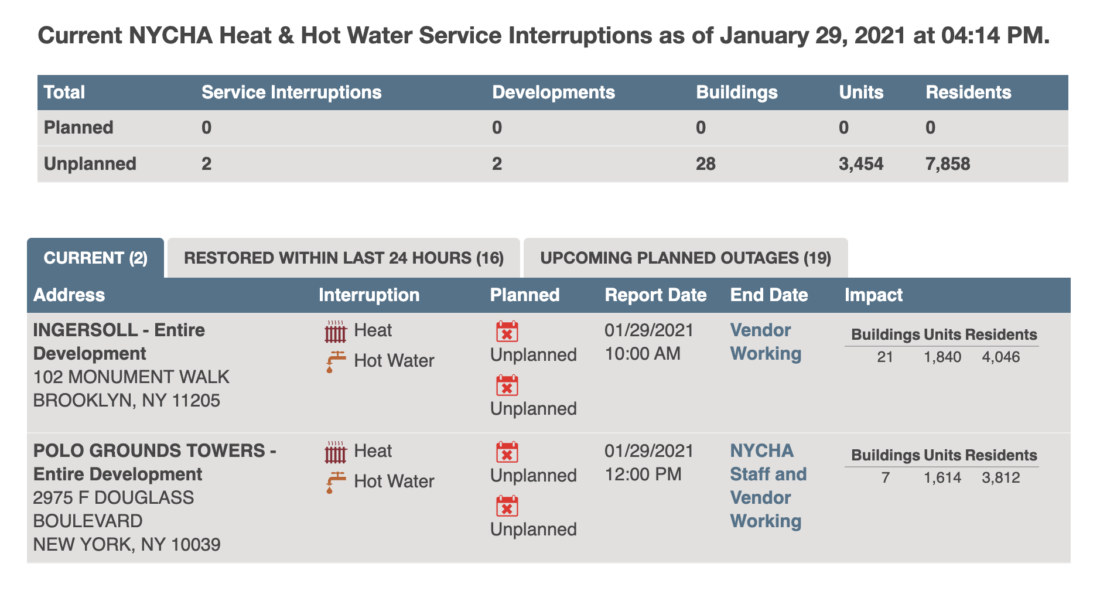Click the Report Date column header

(x=655, y=295)
